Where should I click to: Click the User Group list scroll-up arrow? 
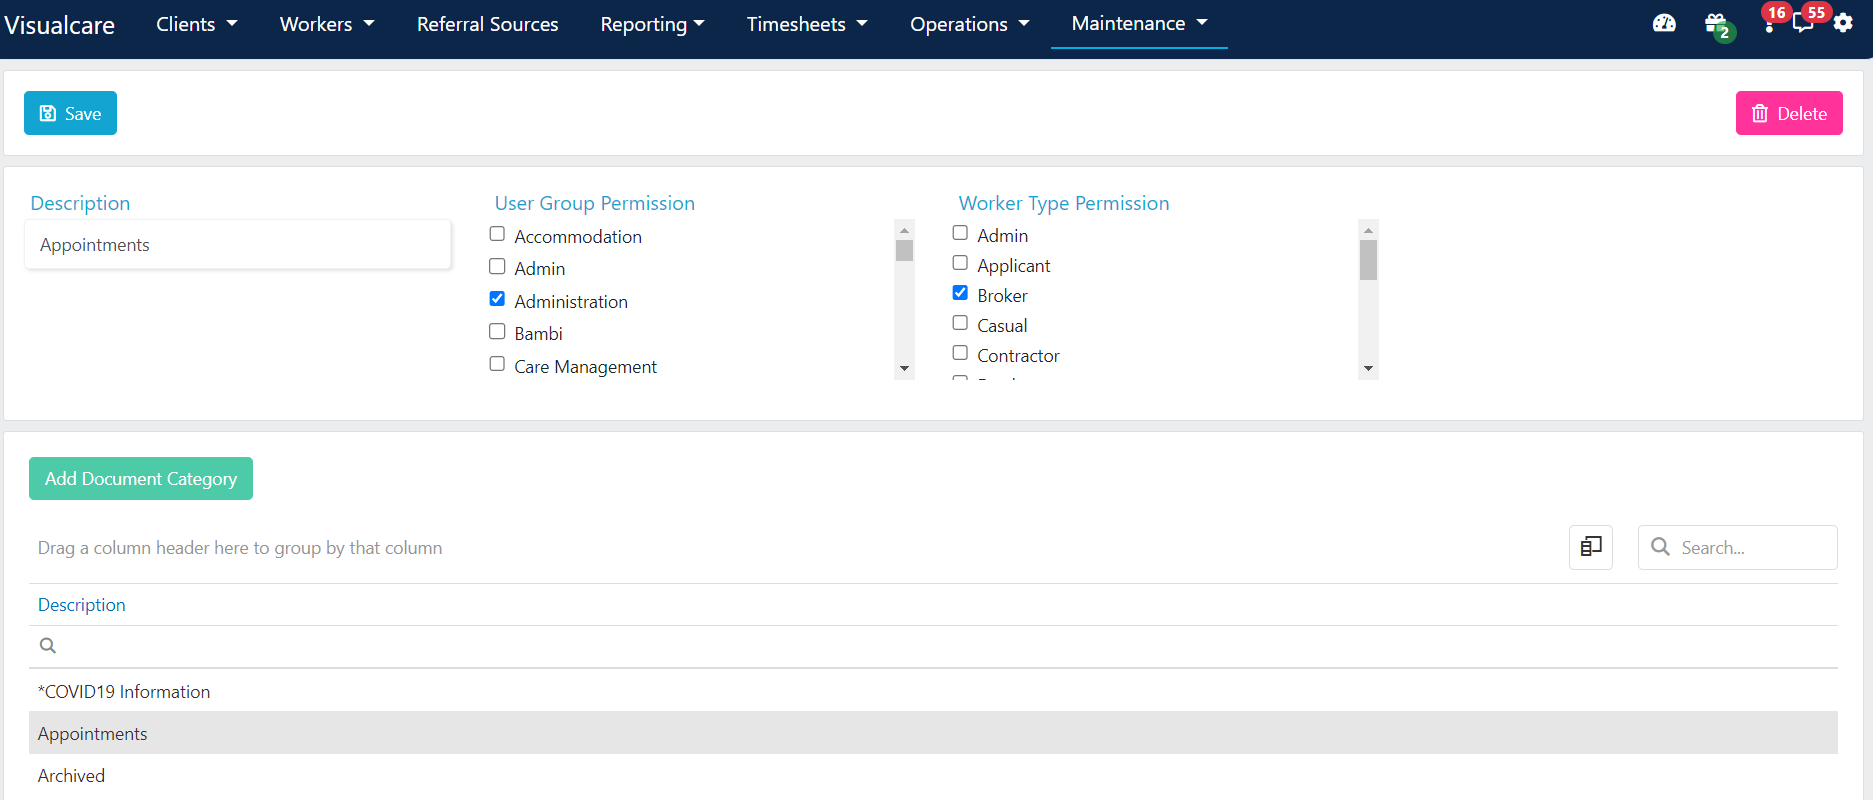(x=905, y=230)
